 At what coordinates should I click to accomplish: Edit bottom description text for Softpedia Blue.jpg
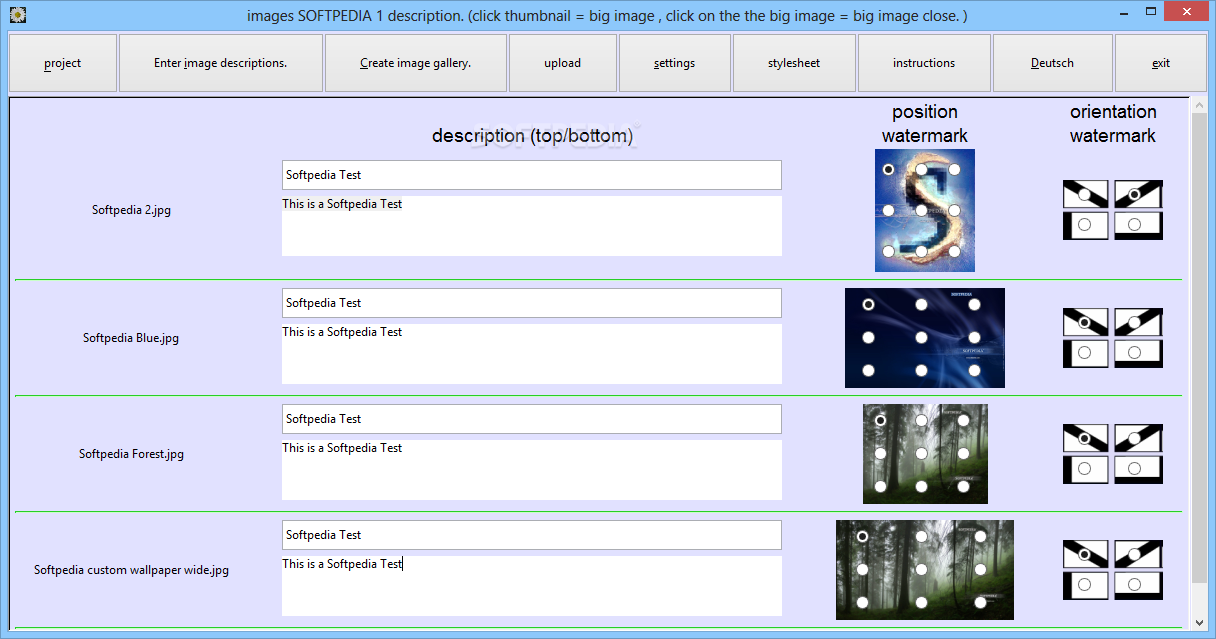(x=532, y=354)
